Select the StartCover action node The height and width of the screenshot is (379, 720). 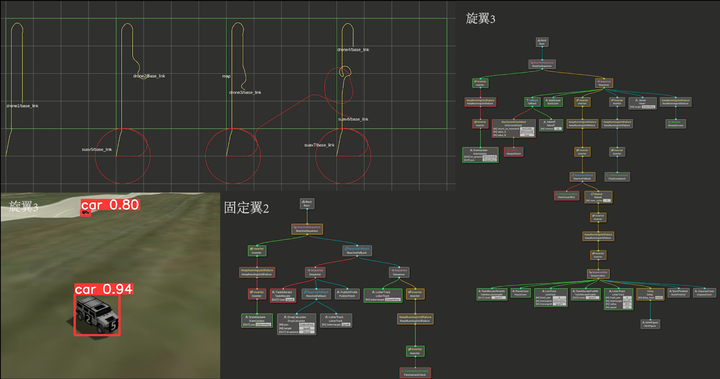553,102
